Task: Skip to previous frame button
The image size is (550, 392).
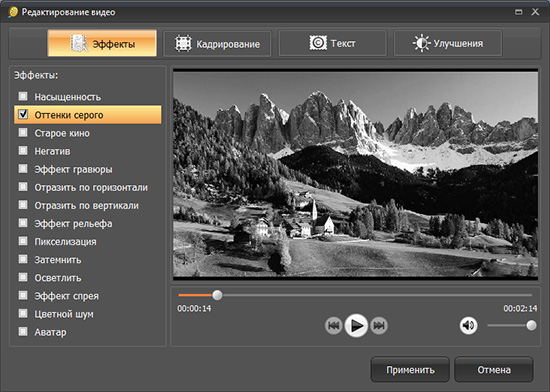Action: coord(333,326)
